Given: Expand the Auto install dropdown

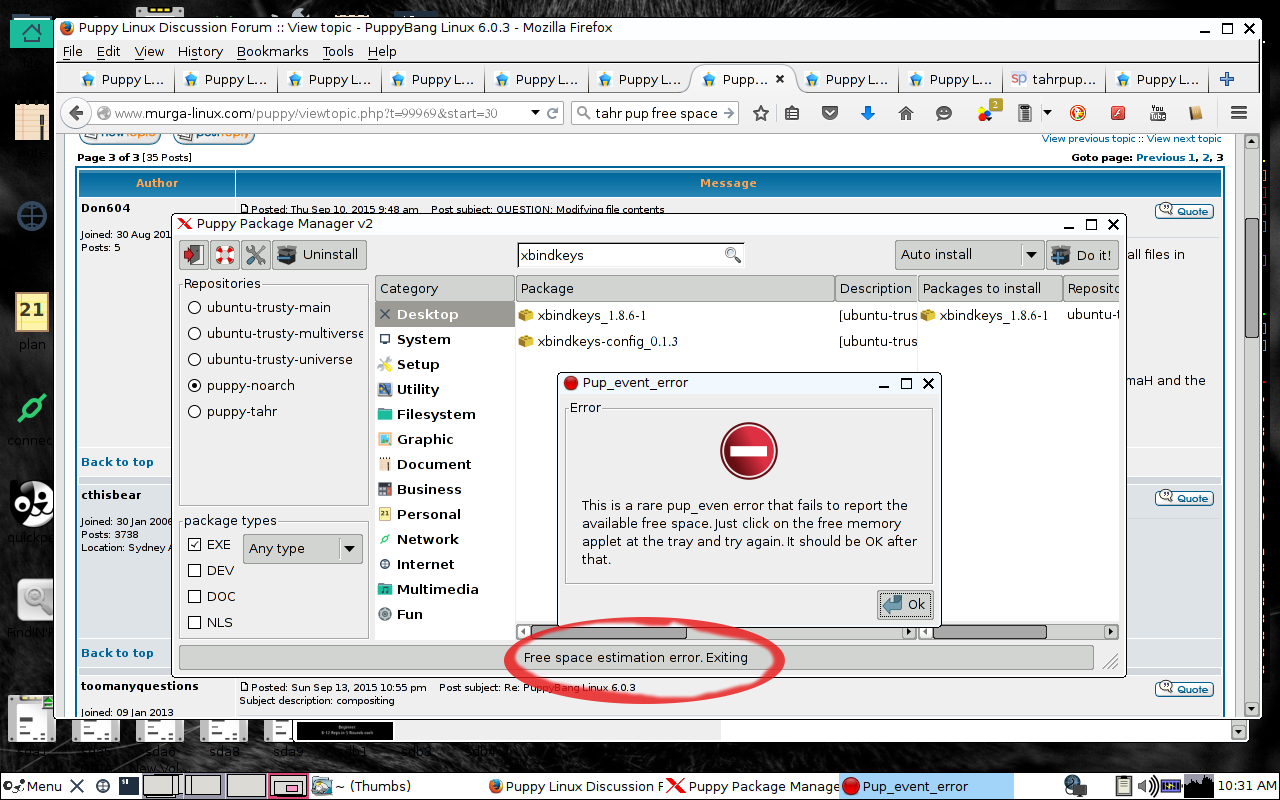Looking at the screenshot, I should [x=969, y=255].
